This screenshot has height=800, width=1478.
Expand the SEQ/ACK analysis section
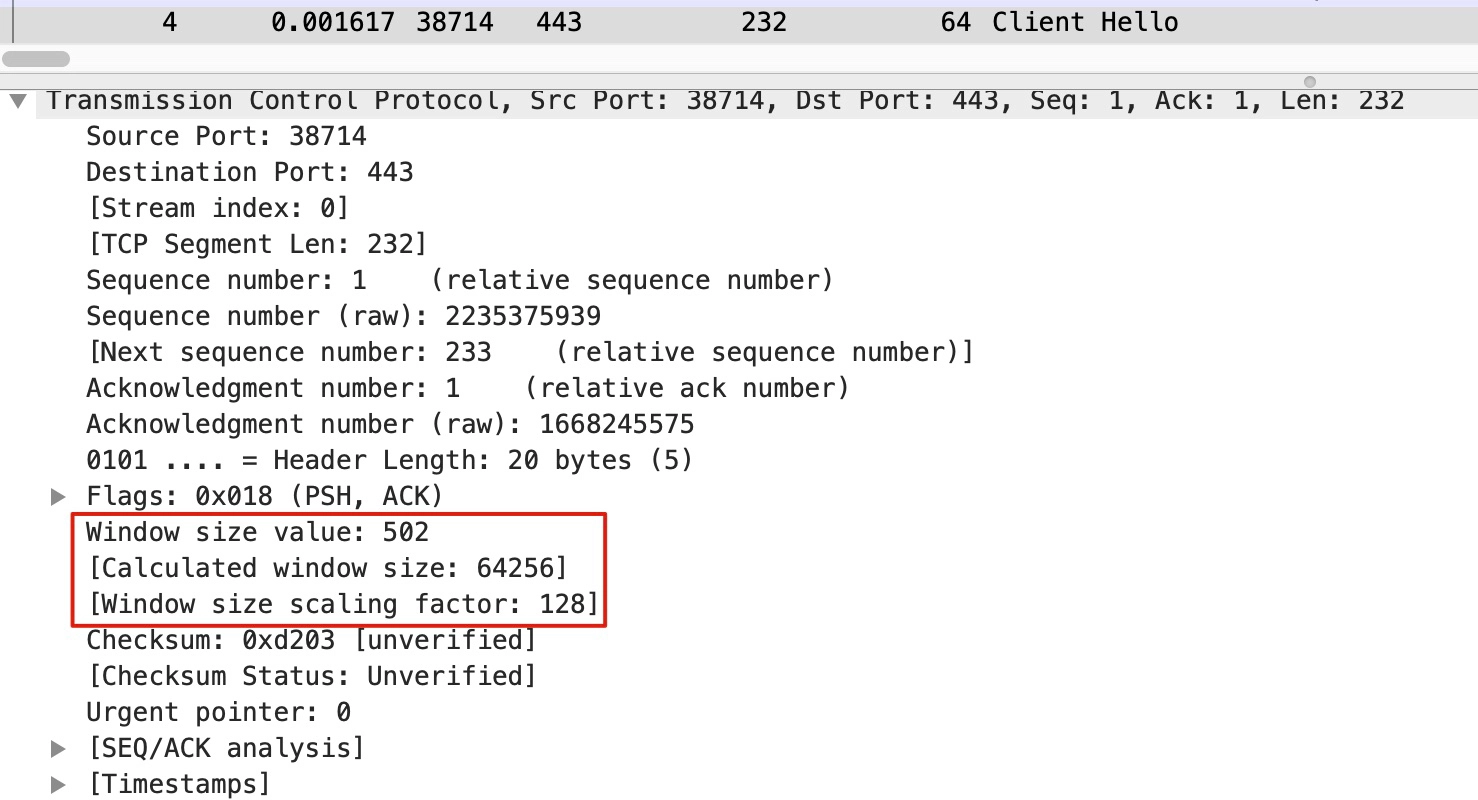pyautogui.click(x=59, y=748)
